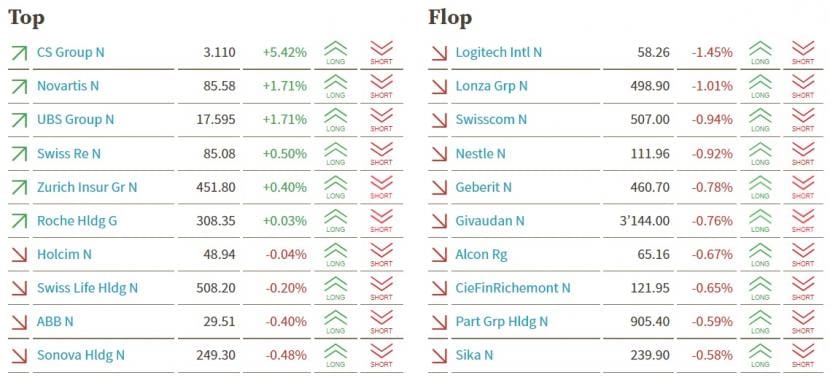Click the SHORT icon for Nestle N
The image size is (830, 383).
[x=803, y=153]
